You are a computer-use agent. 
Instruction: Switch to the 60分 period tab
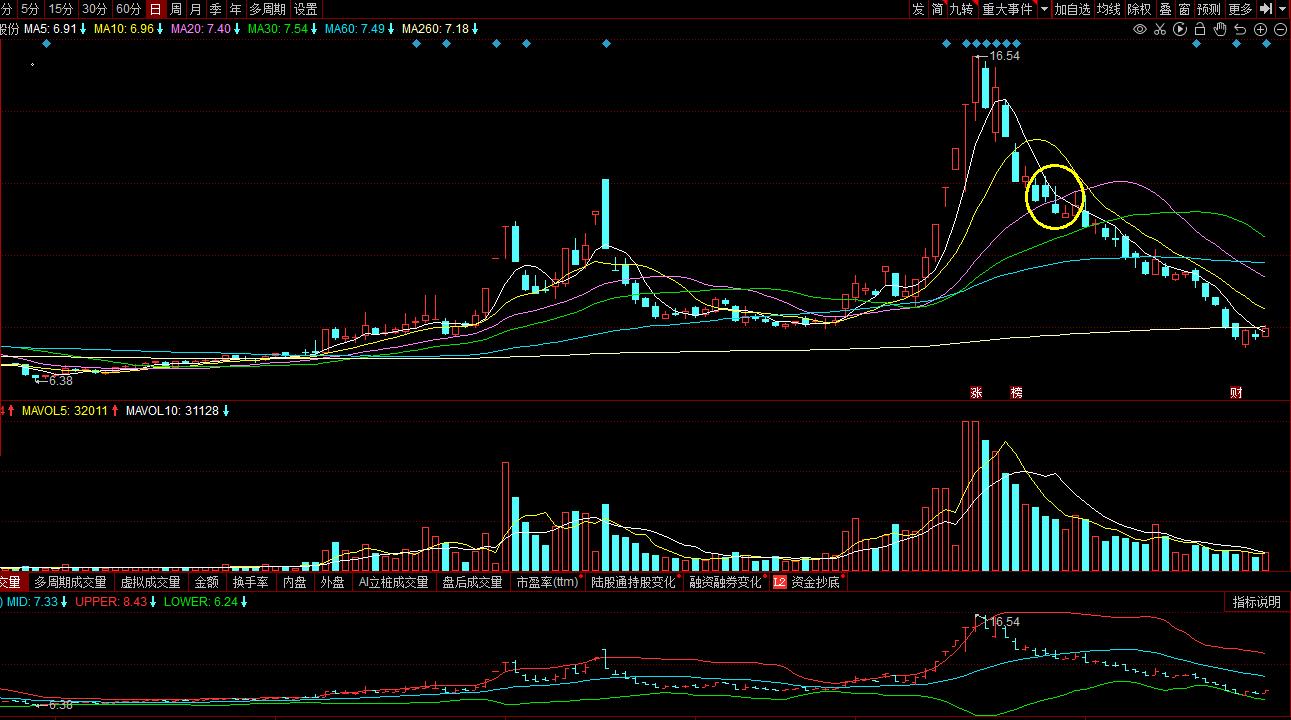128,9
